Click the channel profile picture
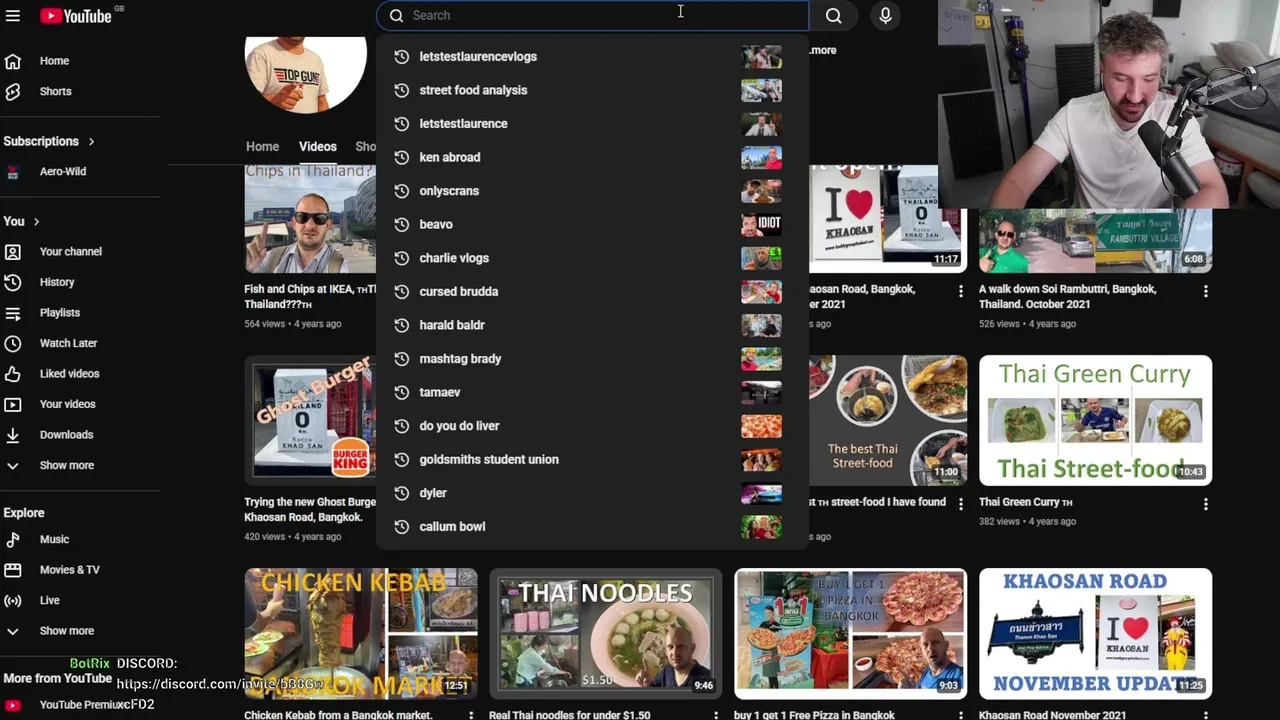 305,74
